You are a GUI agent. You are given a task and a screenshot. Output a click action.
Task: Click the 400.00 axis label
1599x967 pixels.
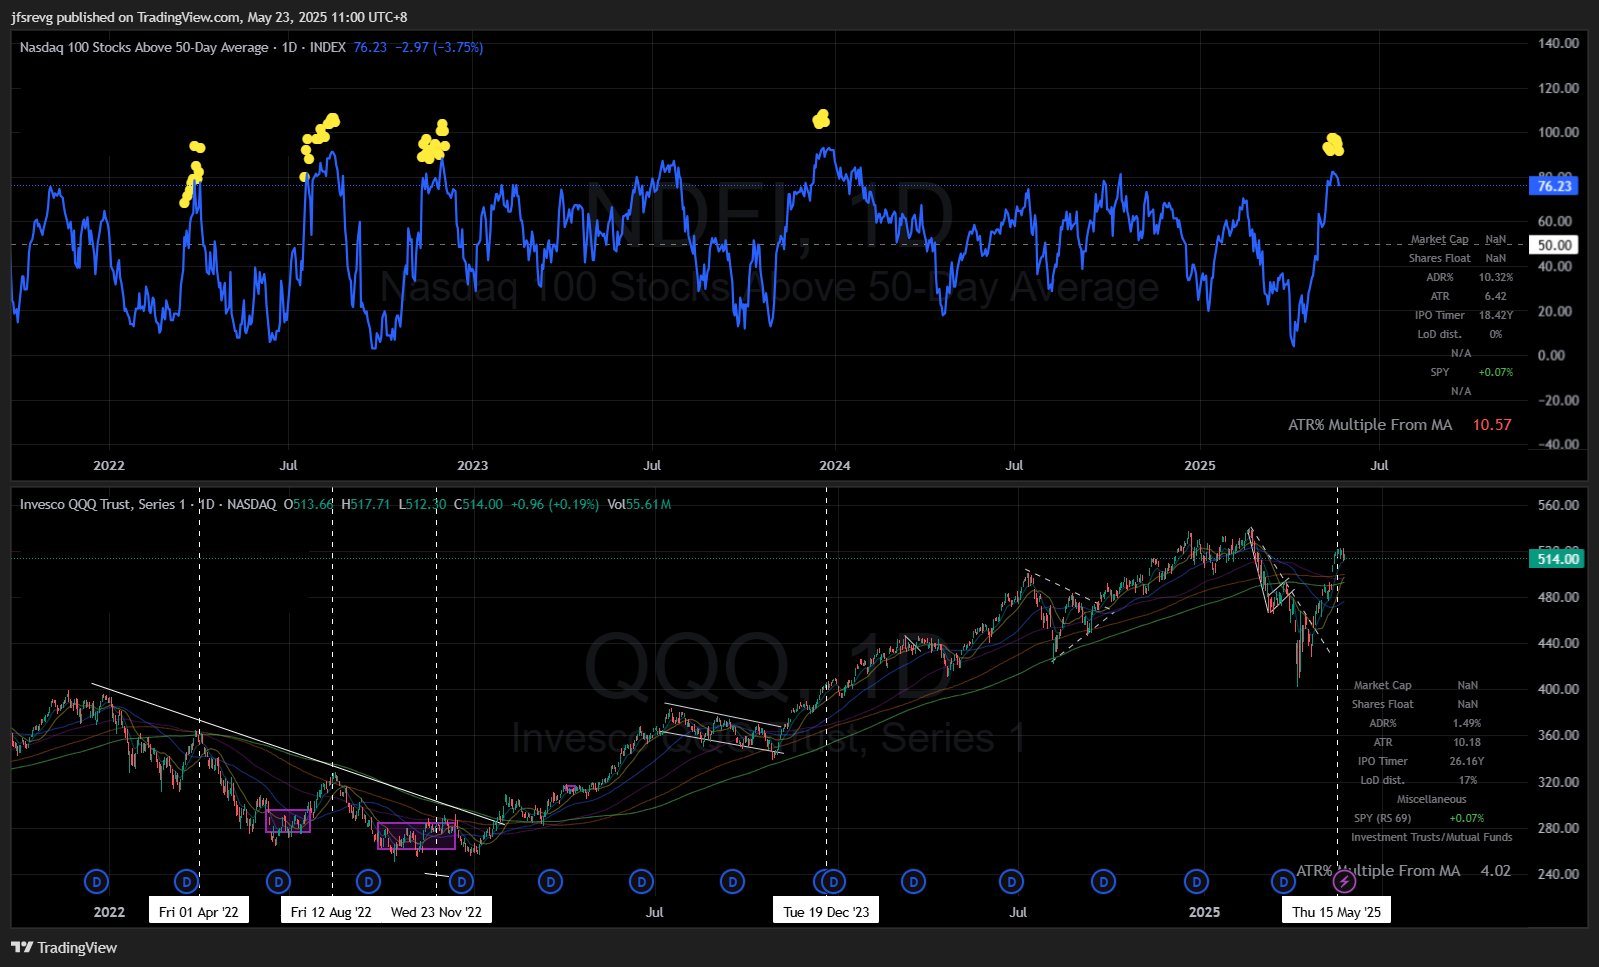click(1559, 689)
